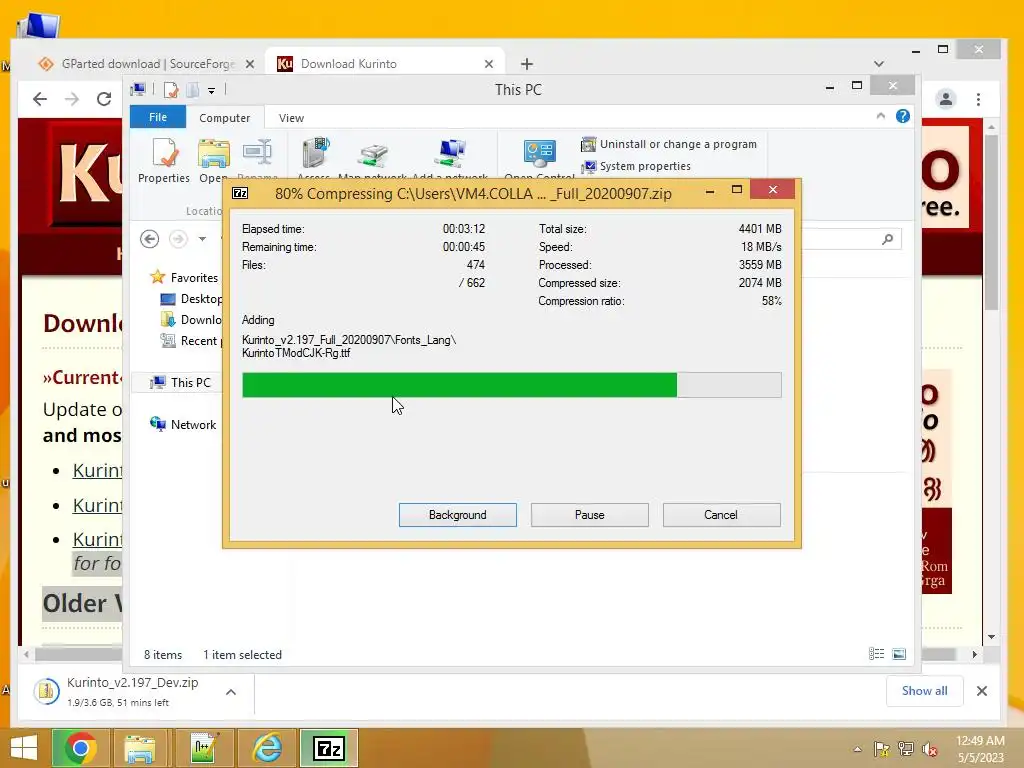The image size is (1024, 768).
Task: Click the Chrome profile avatar icon
Action: (945, 99)
